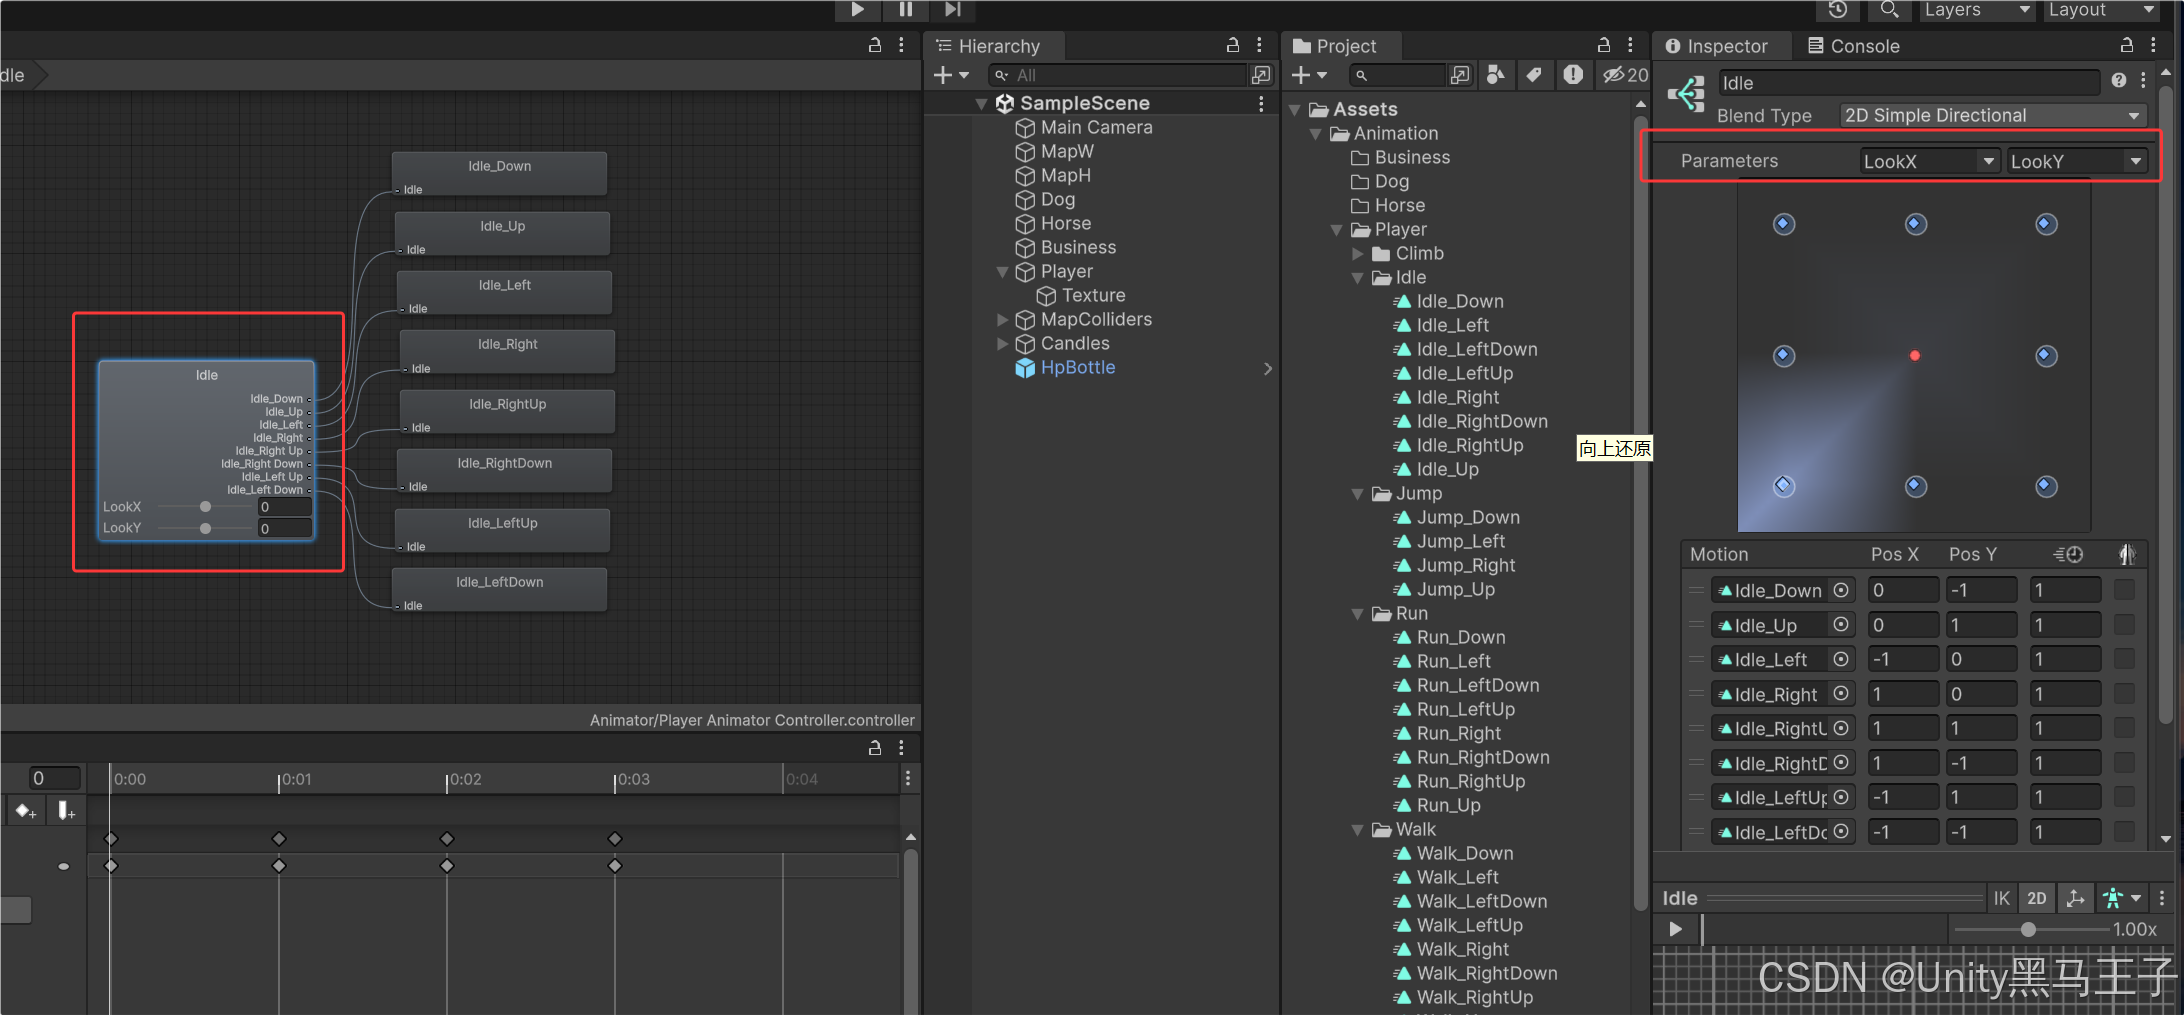Click the Step frame button

coord(952,9)
